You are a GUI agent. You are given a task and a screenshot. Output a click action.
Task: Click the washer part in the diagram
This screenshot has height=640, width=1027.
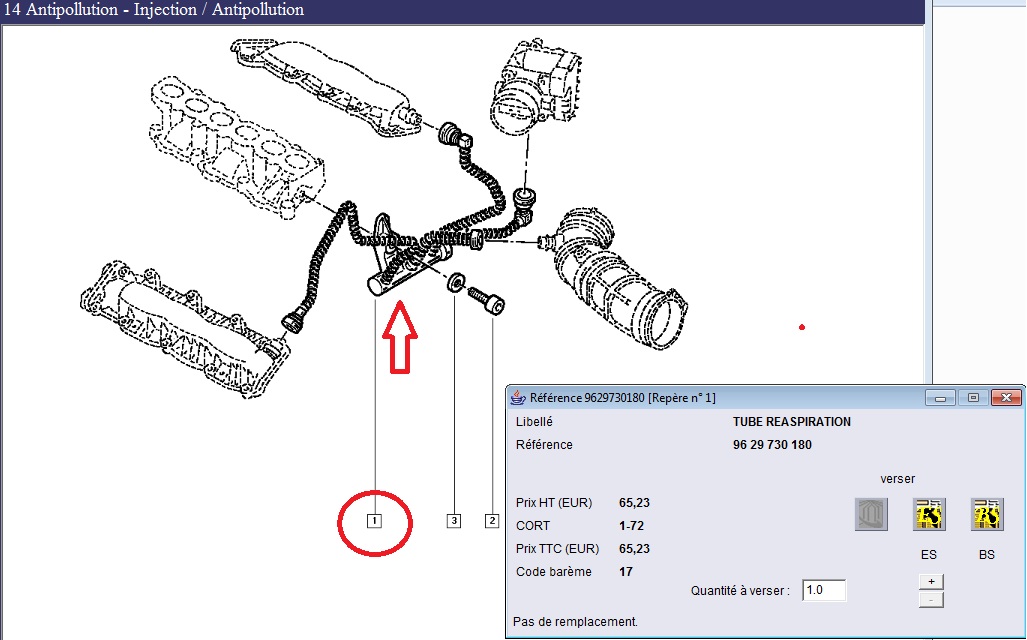455,285
